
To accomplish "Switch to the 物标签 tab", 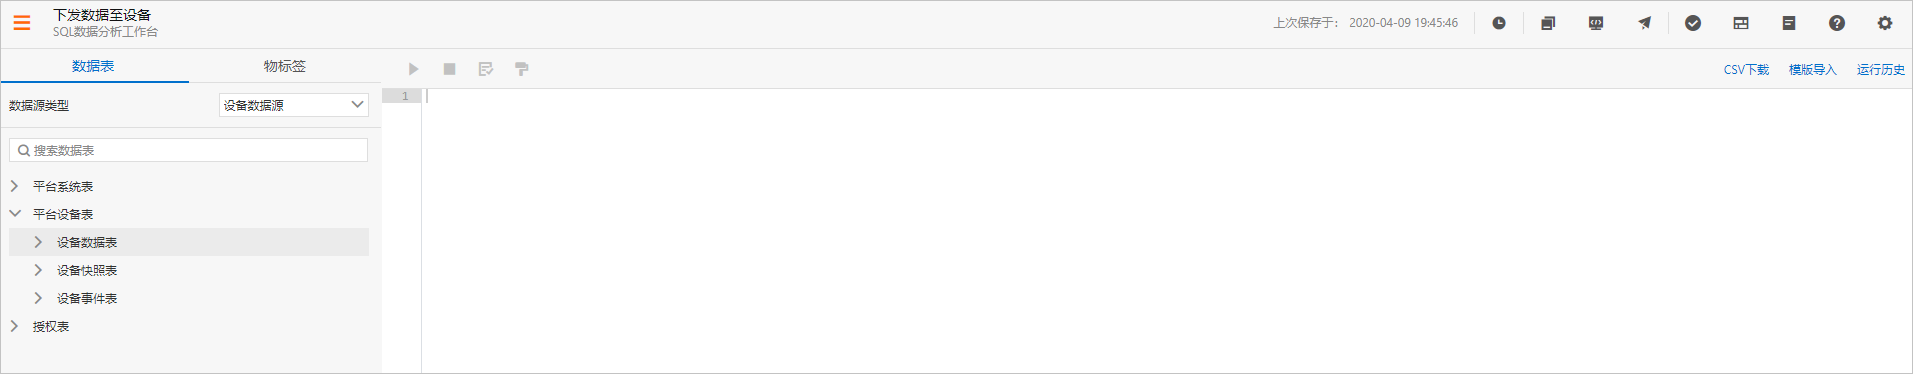I will [285, 66].
